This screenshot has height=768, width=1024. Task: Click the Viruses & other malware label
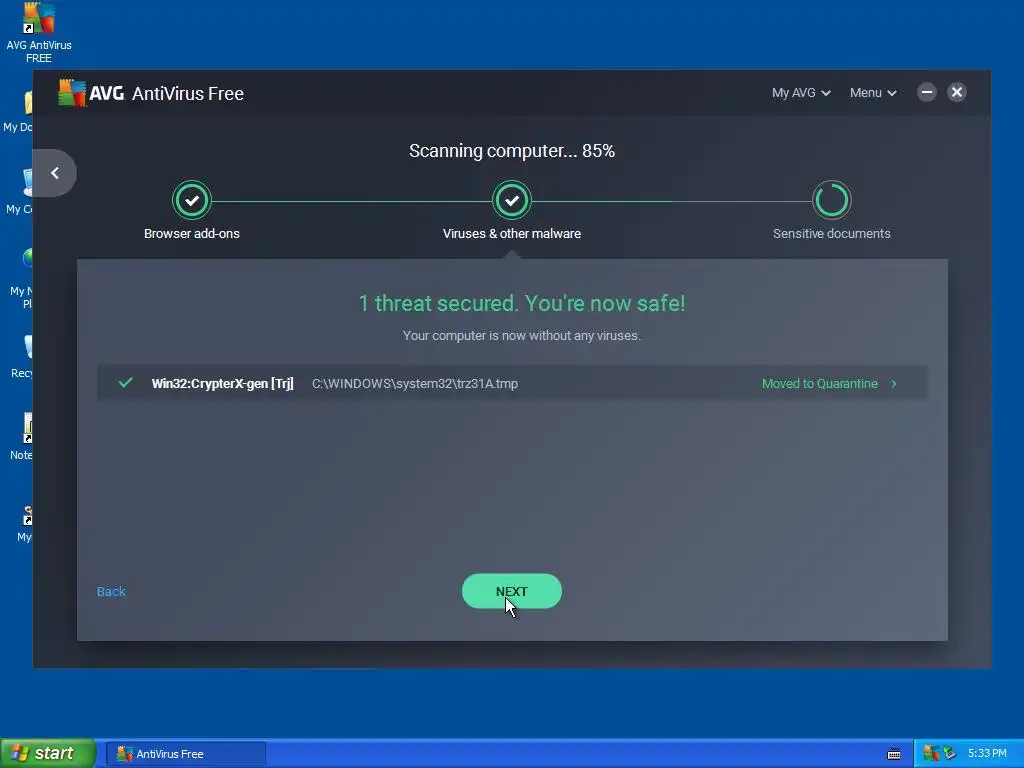512,234
